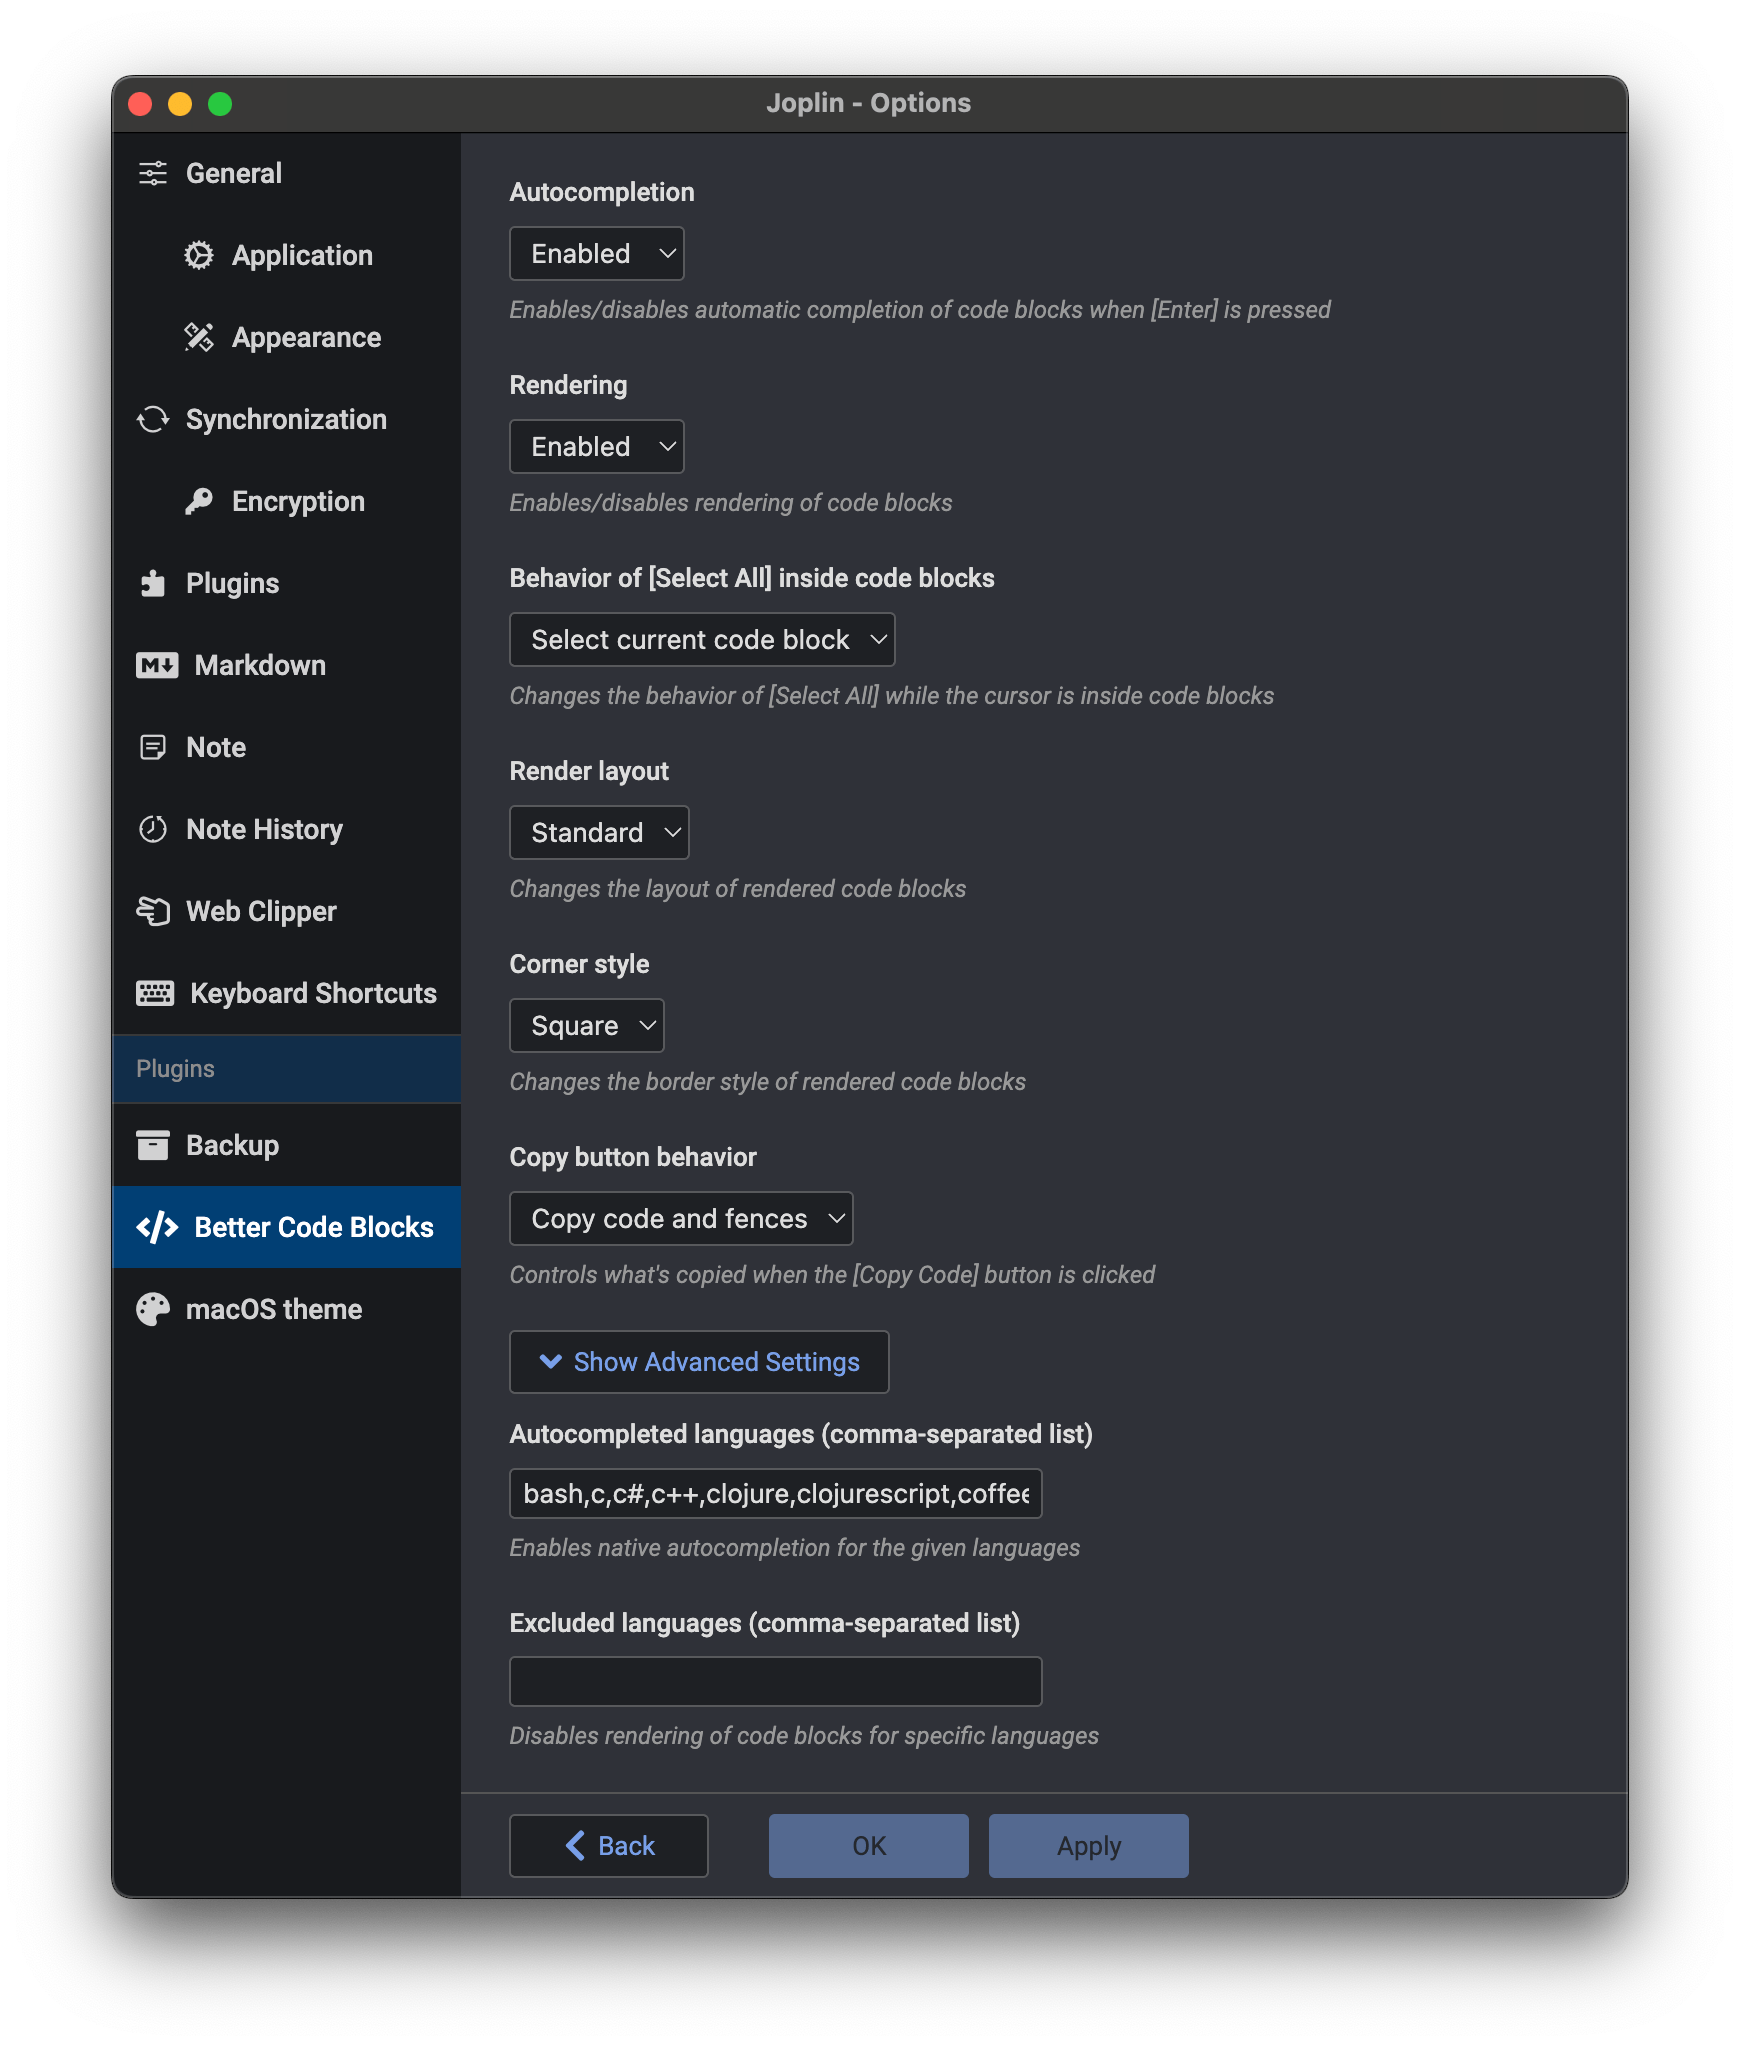Click the Plugins puzzle piece icon
The height and width of the screenshot is (2046, 1740).
tap(153, 583)
